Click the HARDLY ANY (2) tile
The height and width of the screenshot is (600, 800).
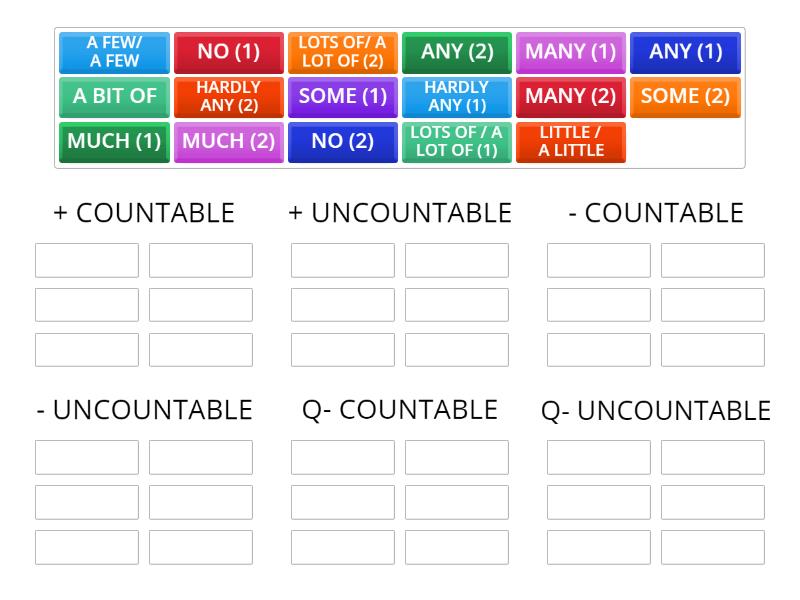pos(228,97)
